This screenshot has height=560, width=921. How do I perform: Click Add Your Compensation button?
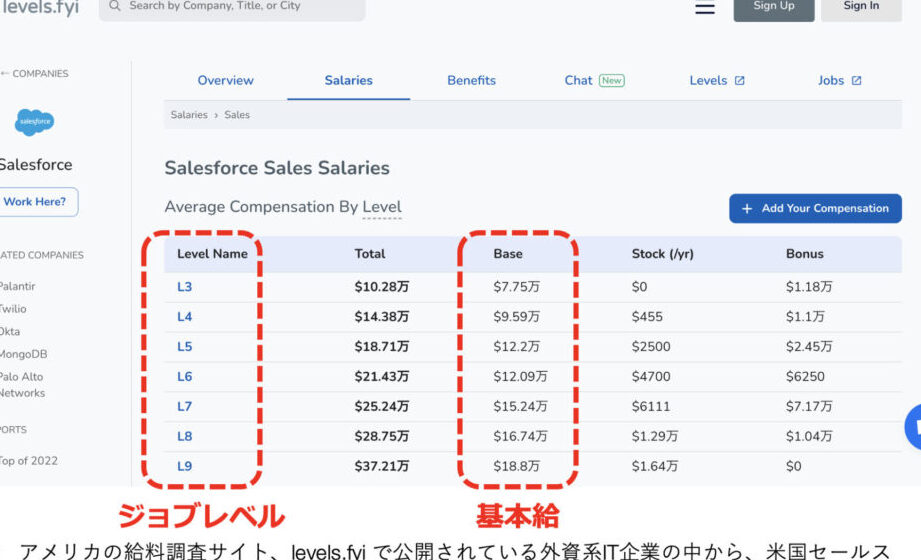[815, 208]
